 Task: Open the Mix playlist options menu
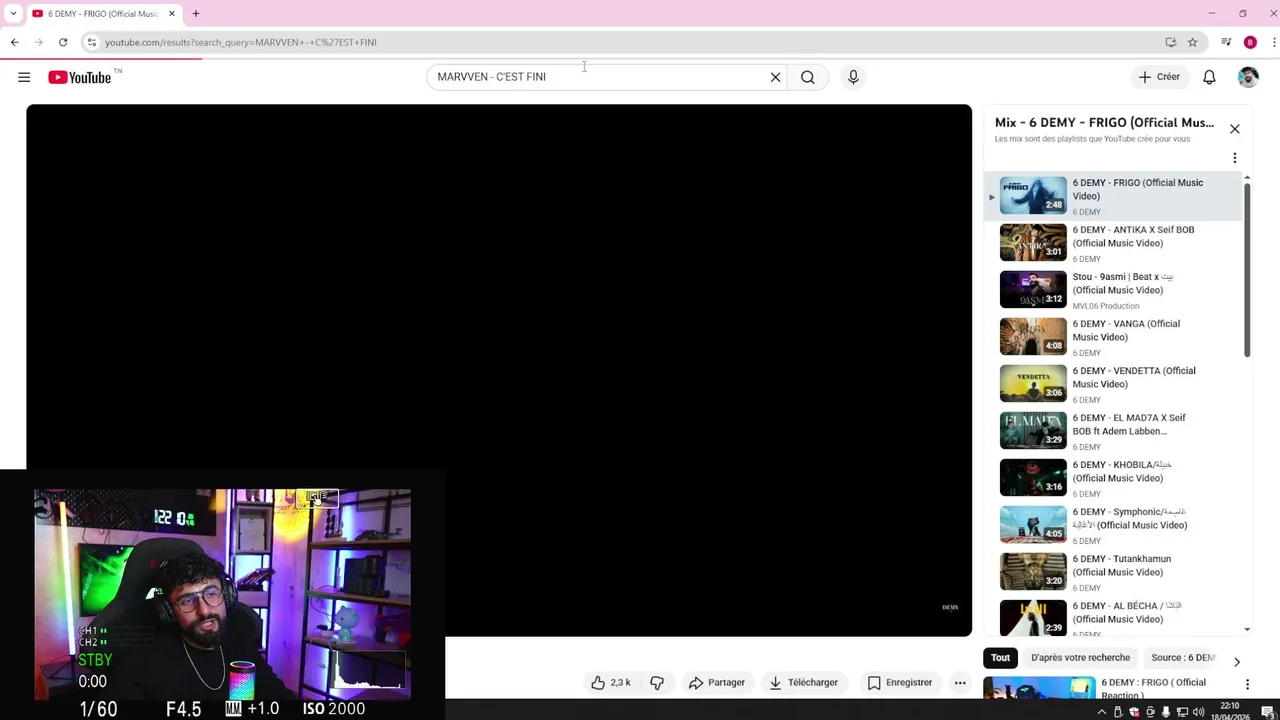[x=1235, y=158]
